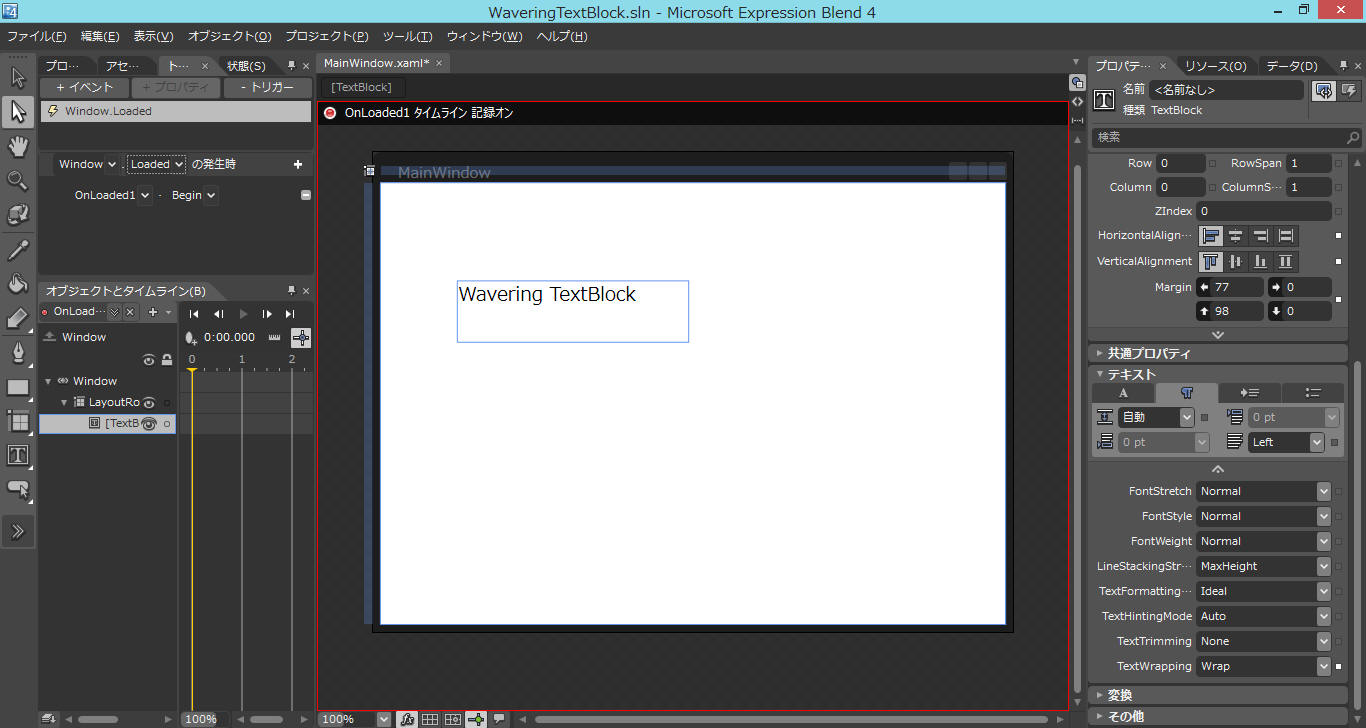This screenshot has height=728, width=1366.
Task: Choose the Pen tool in toolbar
Action: click(17, 352)
